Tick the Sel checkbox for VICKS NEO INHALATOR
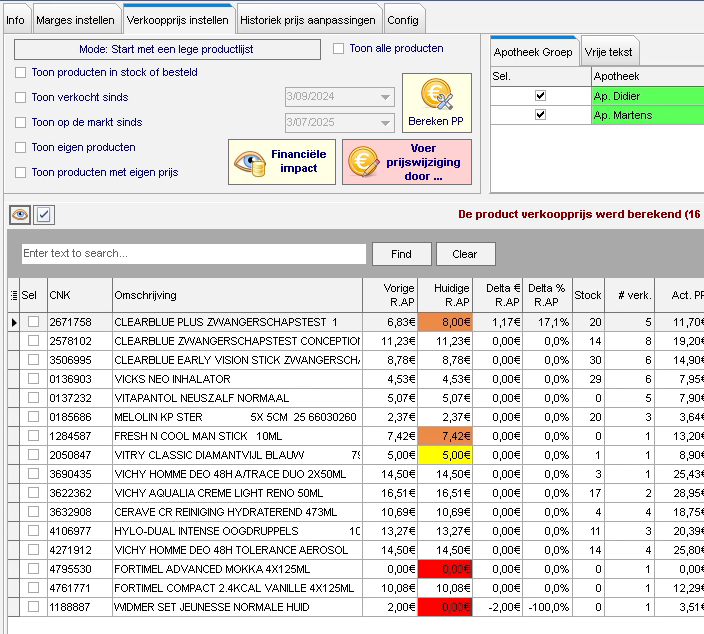Image resolution: width=704 pixels, height=634 pixels. (34, 379)
